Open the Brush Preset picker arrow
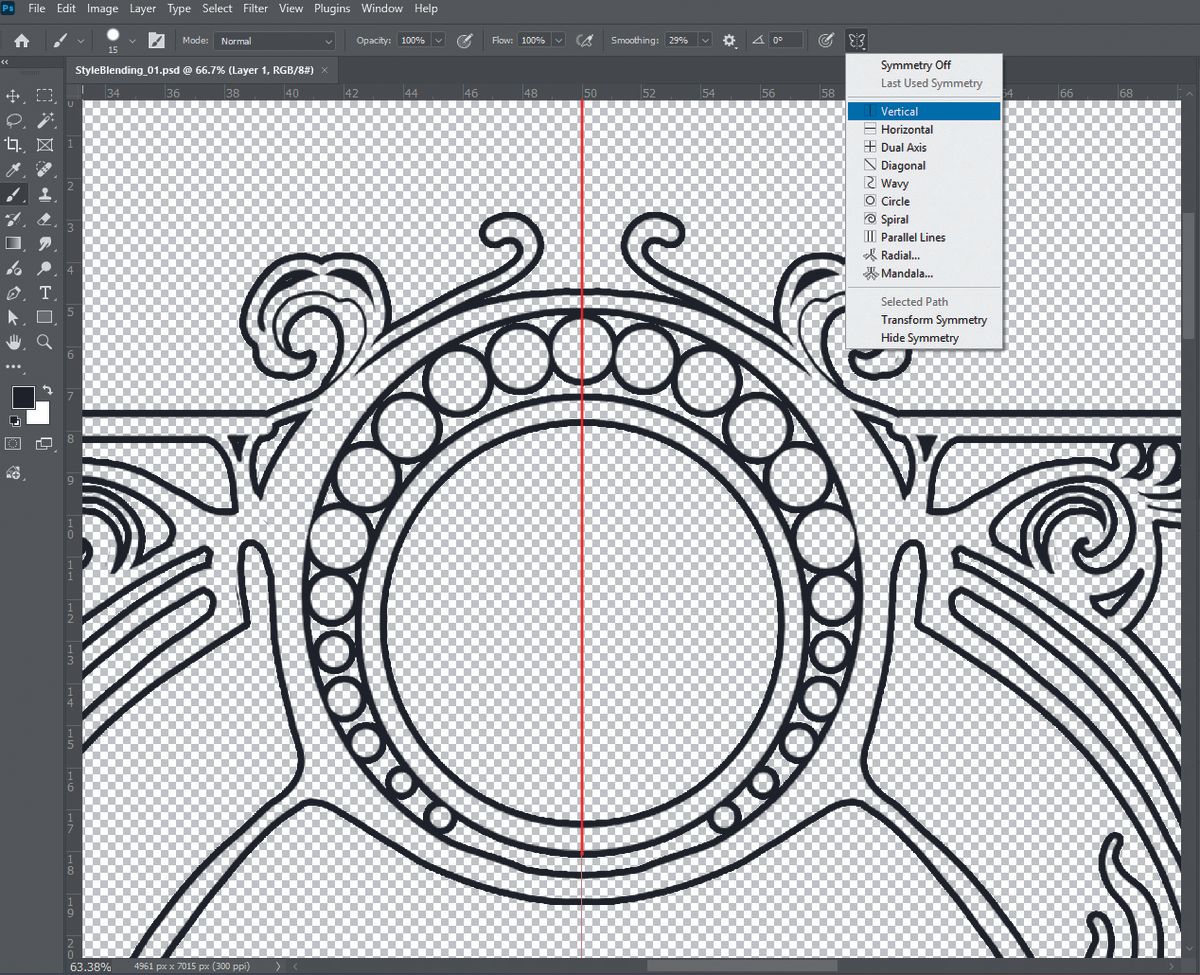1200x975 pixels. (132, 41)
